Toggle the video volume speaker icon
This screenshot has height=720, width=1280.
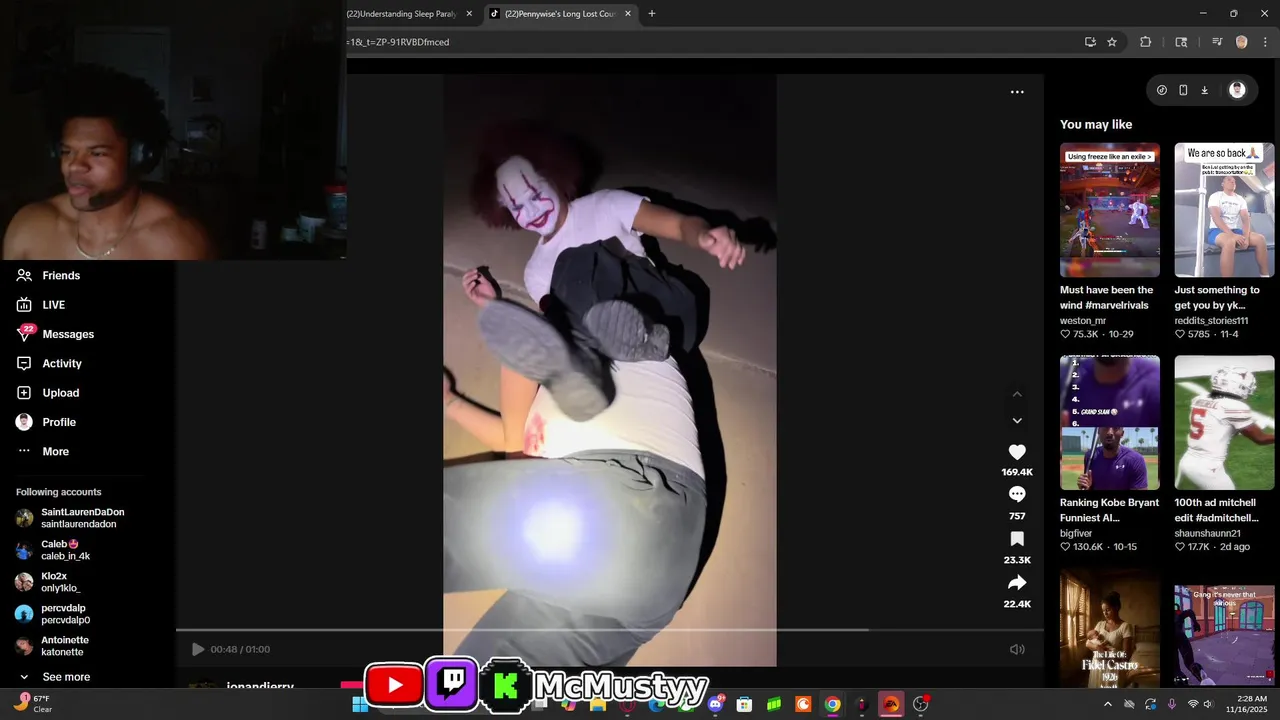1017,649
